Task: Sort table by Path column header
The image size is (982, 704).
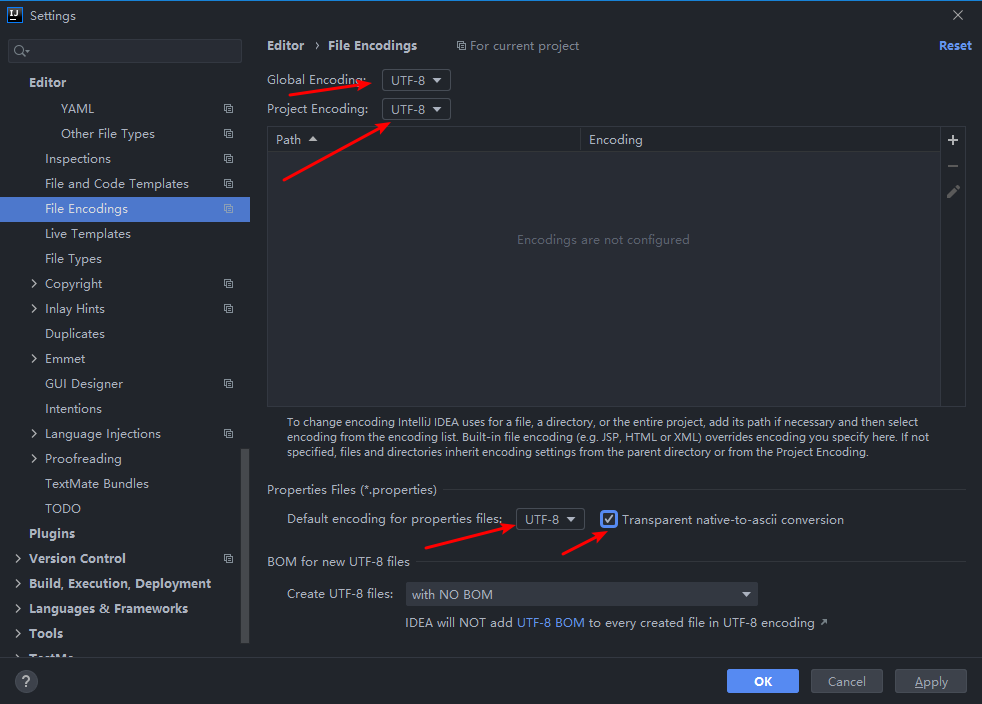Action: [x=424, y=140]
